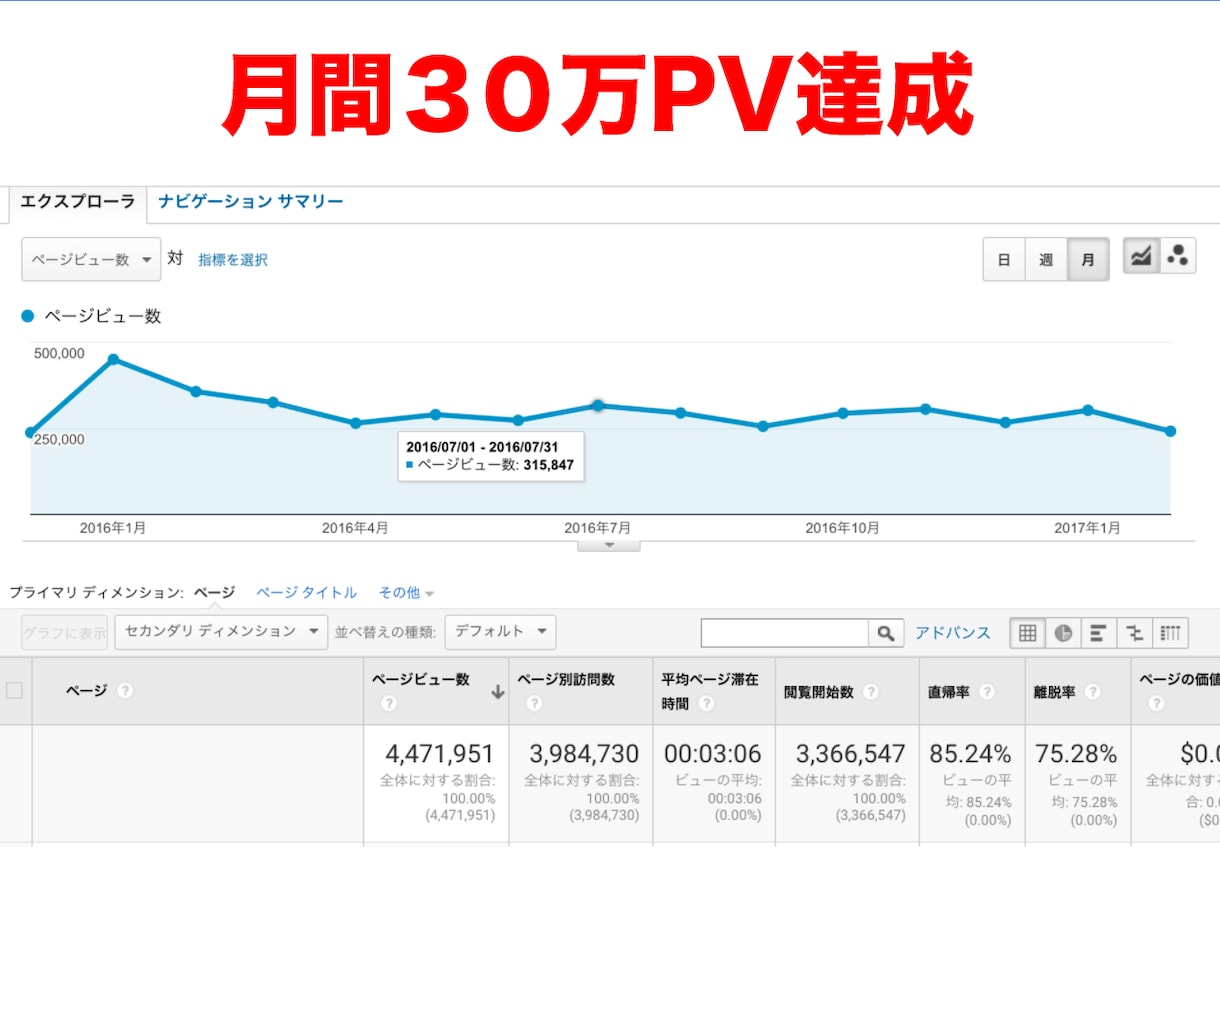This screenshot has height=1035, width=1220.
Task: Click the ページビュー数 chart legend label
Action: pos(103,316)
